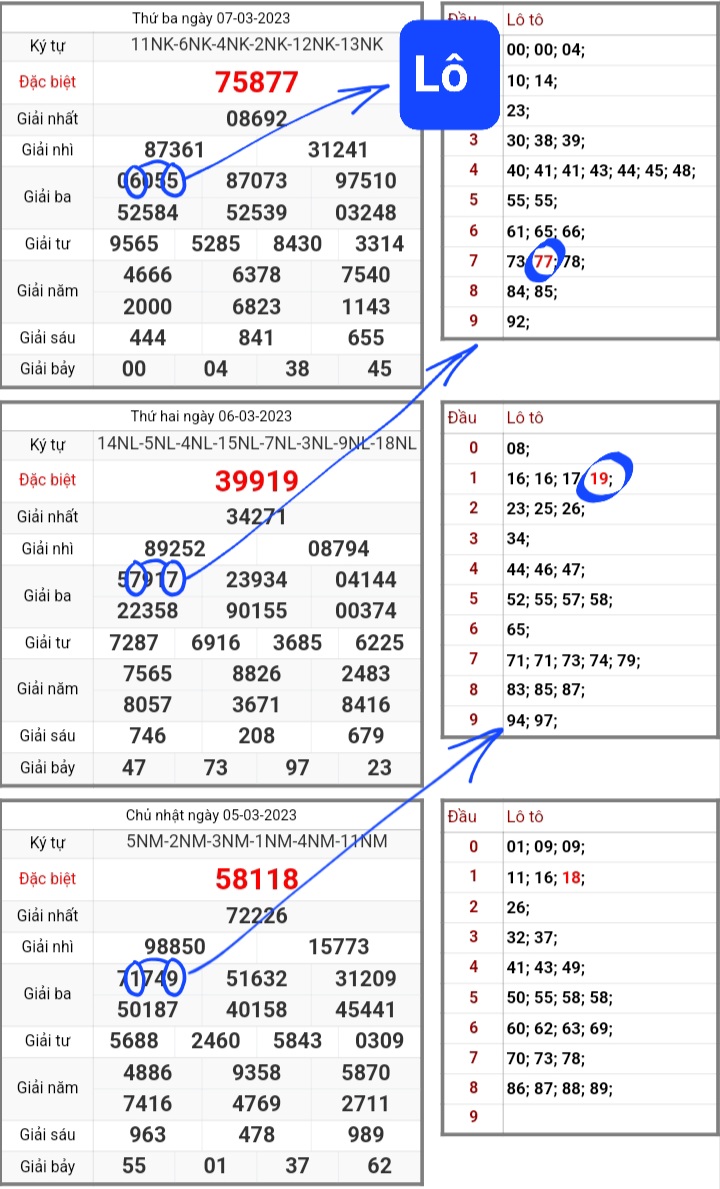Select sixth prize number 989
Image resolution: width=720 pixels, height=1189 pixels.
pyautogui.click(x=366, y=1134)
